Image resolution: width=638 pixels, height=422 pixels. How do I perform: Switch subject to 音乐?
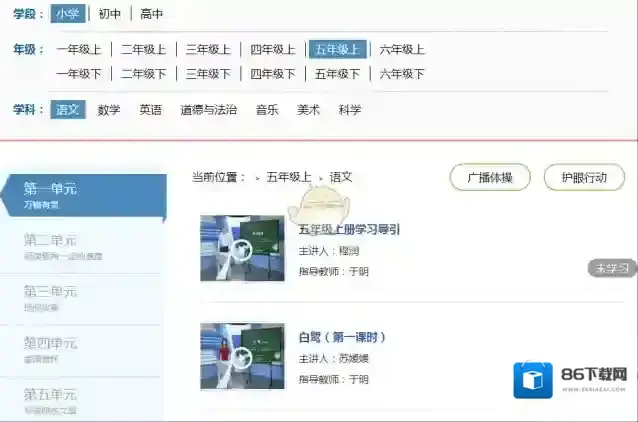point(267,110)
